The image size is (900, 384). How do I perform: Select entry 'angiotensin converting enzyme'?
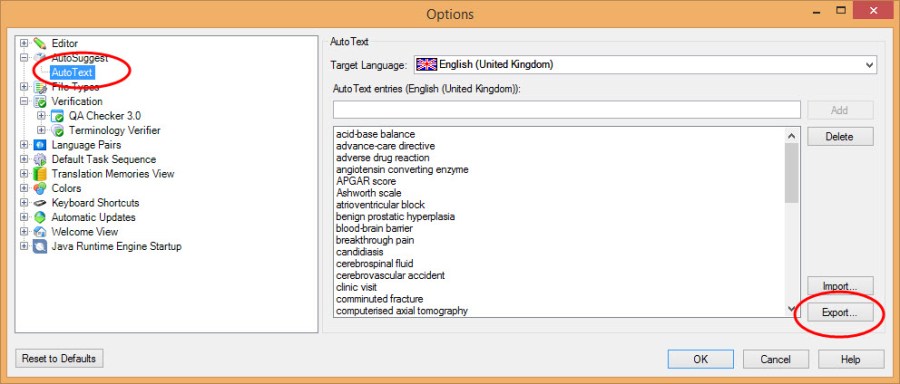(x=402, y=169)
